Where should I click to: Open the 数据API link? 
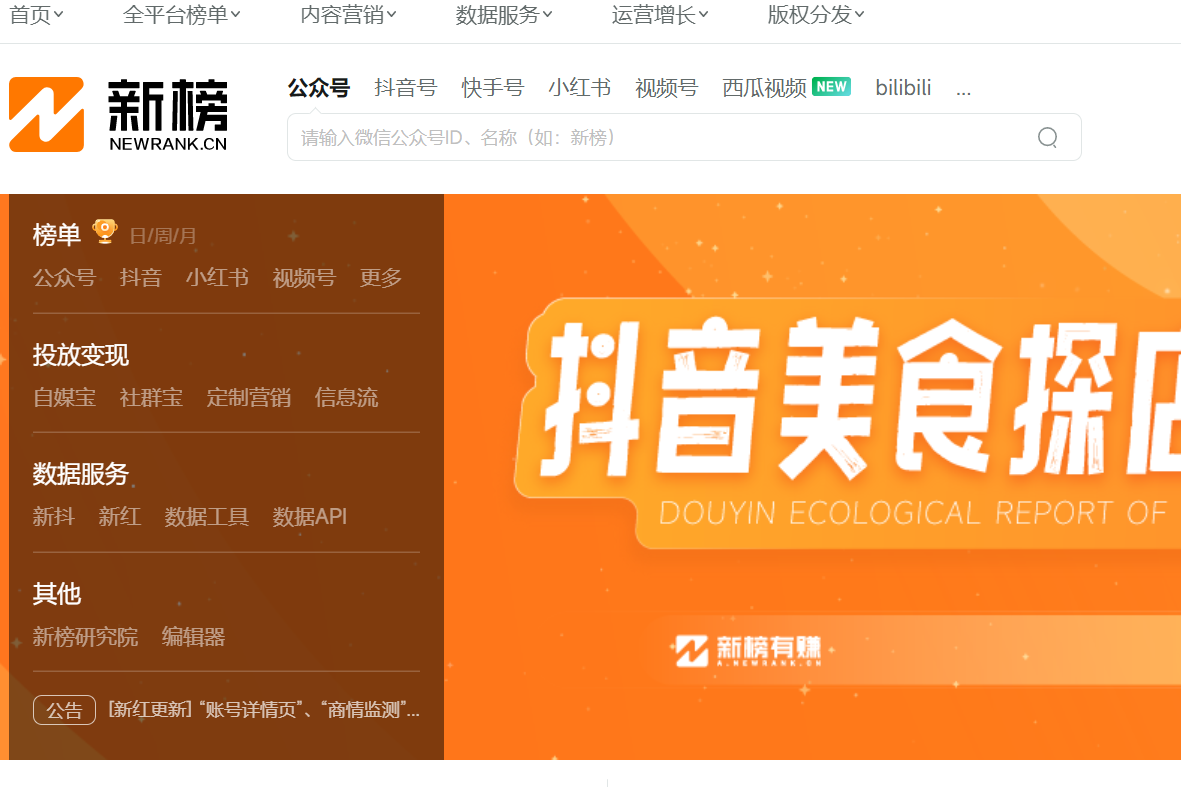tap(310, 517)
